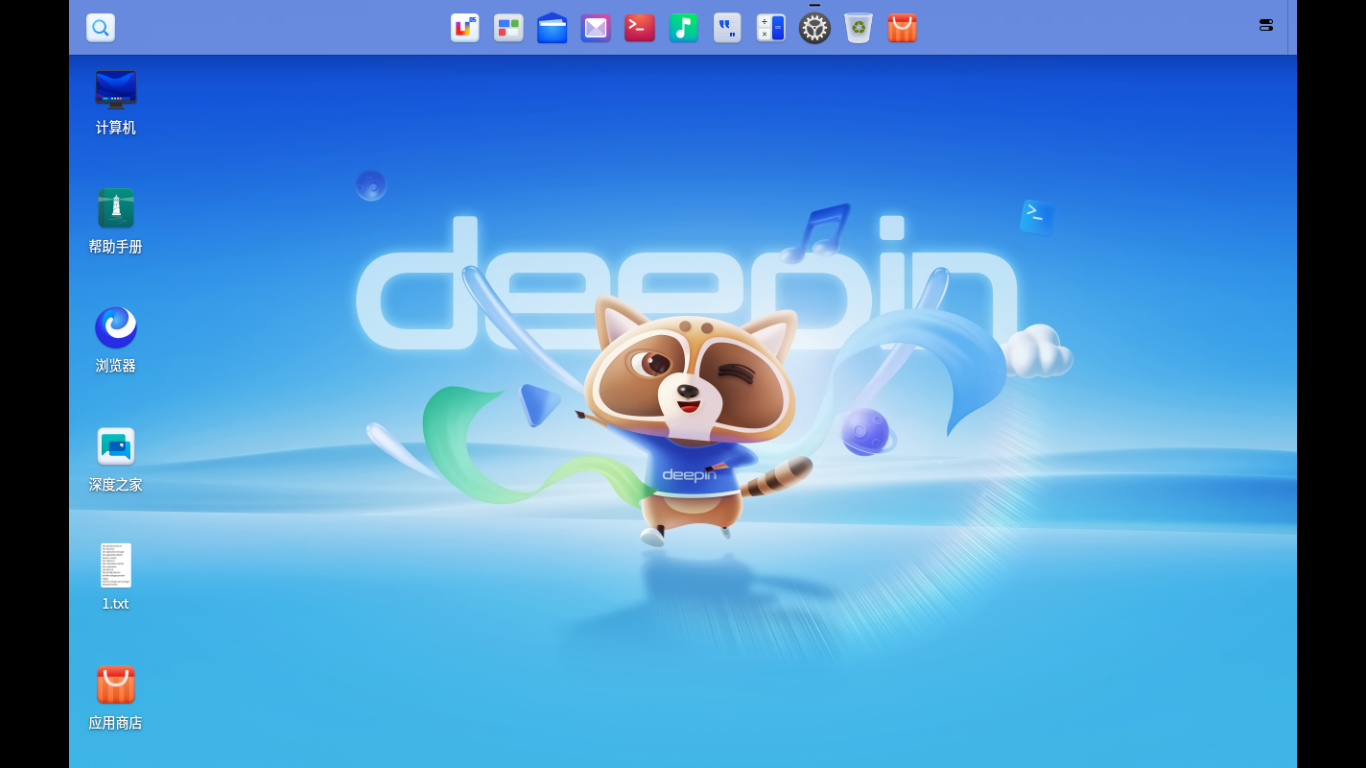Open the quotation-mark text editor in dock

[x=727, y=27]
